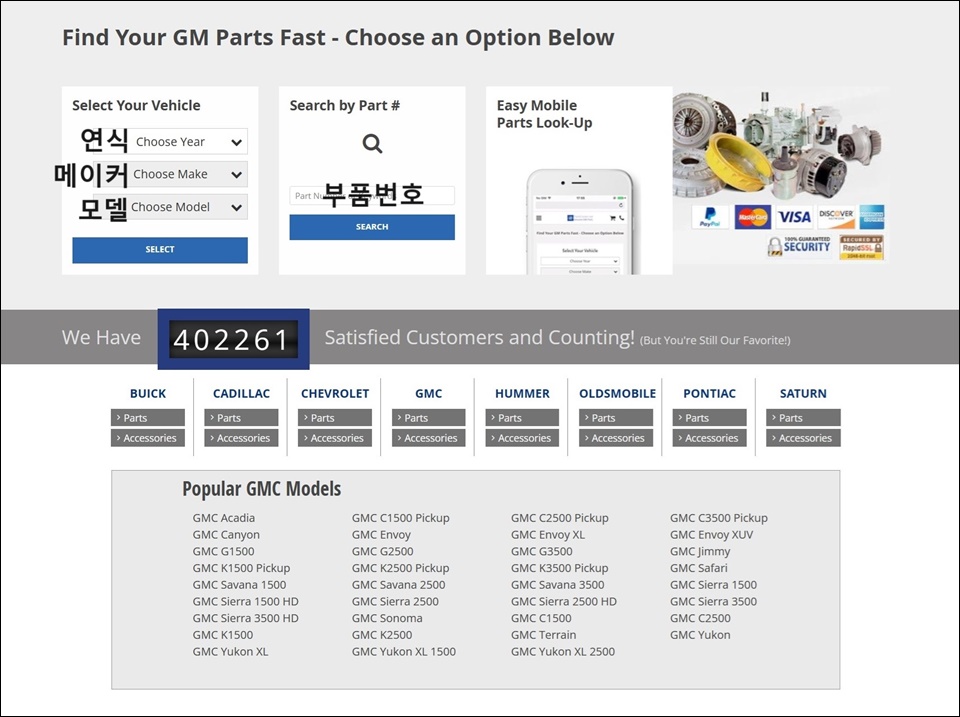Open the GMC Sierra 1500 HD link
Viewport: 960px width, 717px height.
(246, 601)
